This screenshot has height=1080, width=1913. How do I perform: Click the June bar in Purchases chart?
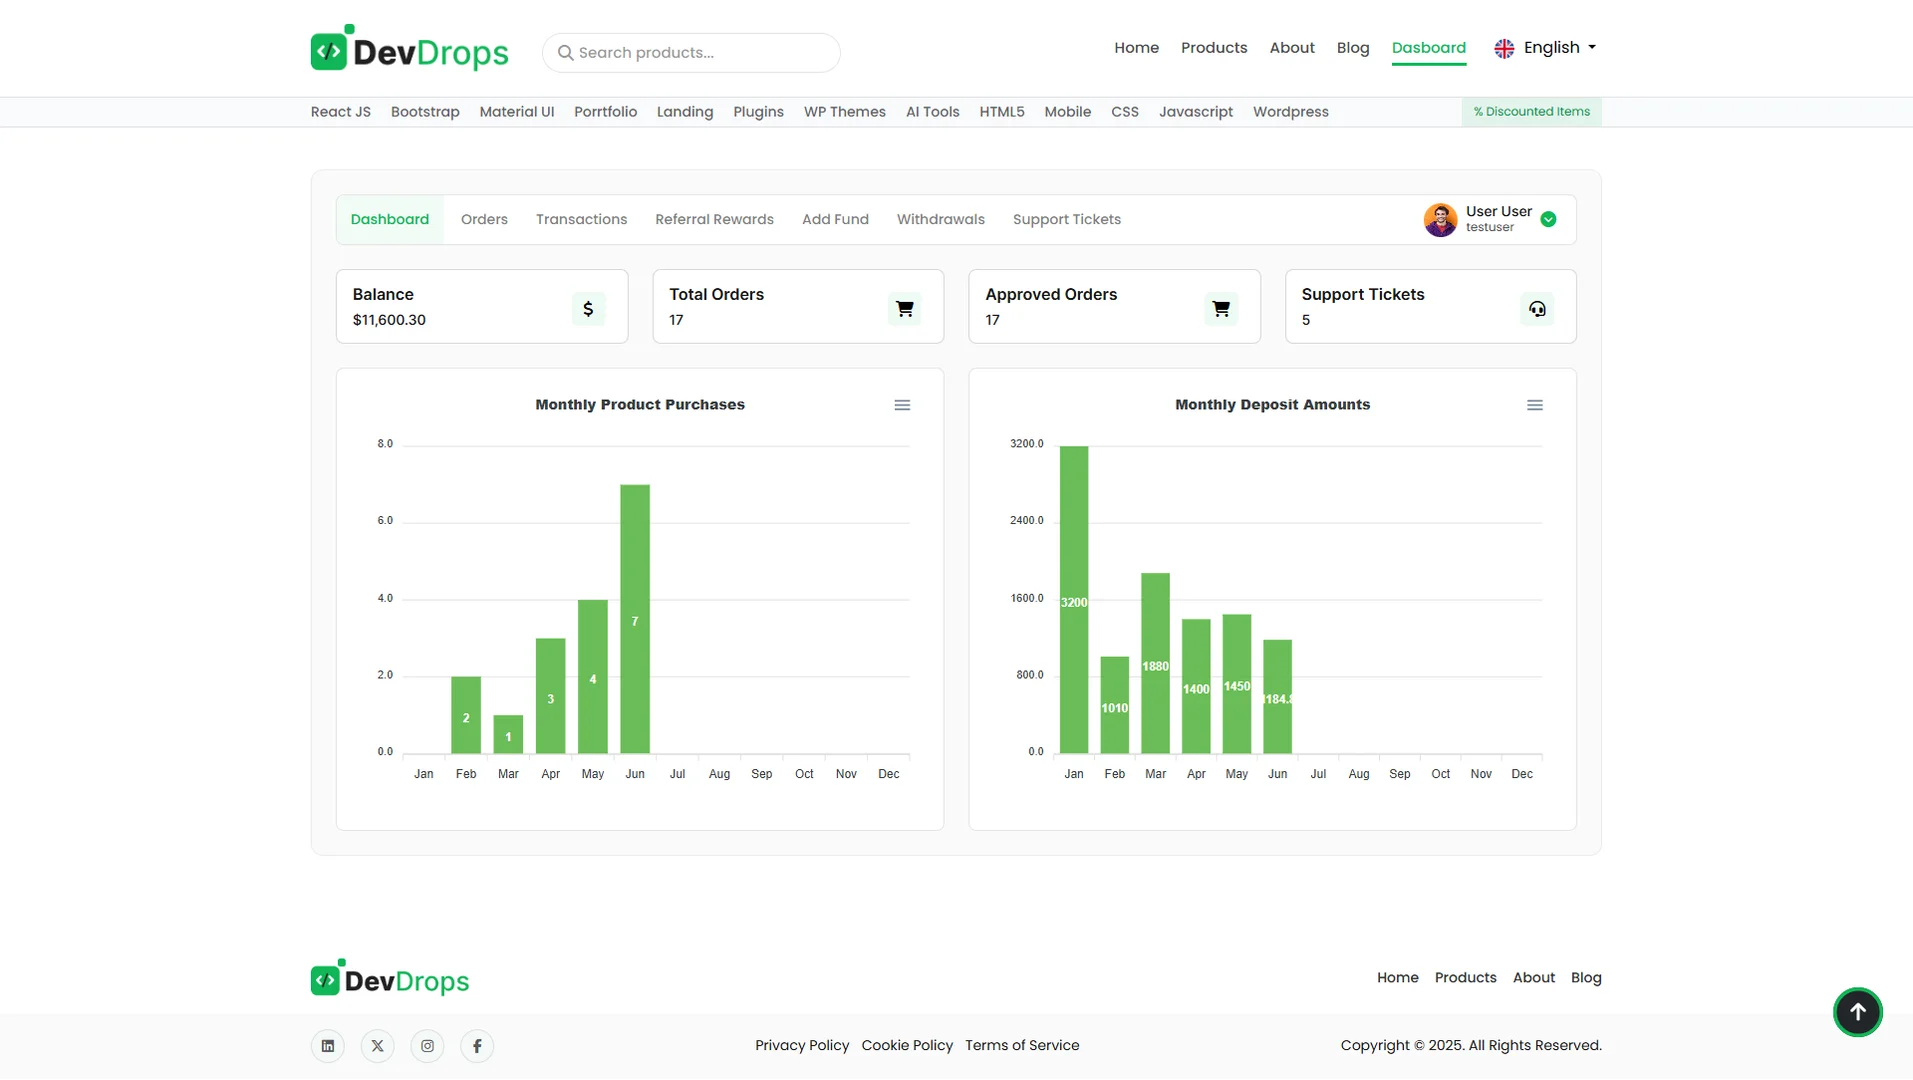pos(635,619)
